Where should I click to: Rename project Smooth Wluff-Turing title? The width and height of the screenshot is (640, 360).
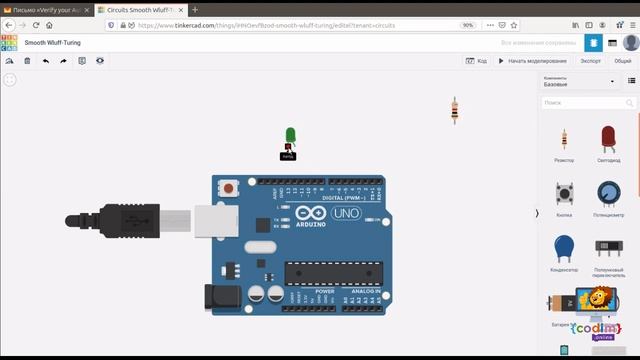[53, 42]
